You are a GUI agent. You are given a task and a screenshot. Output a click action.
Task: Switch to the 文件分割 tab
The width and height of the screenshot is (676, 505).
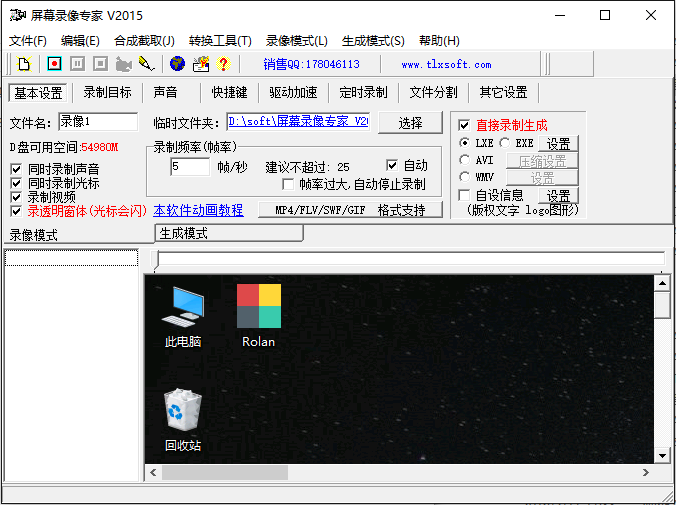[x=433, y=92]
